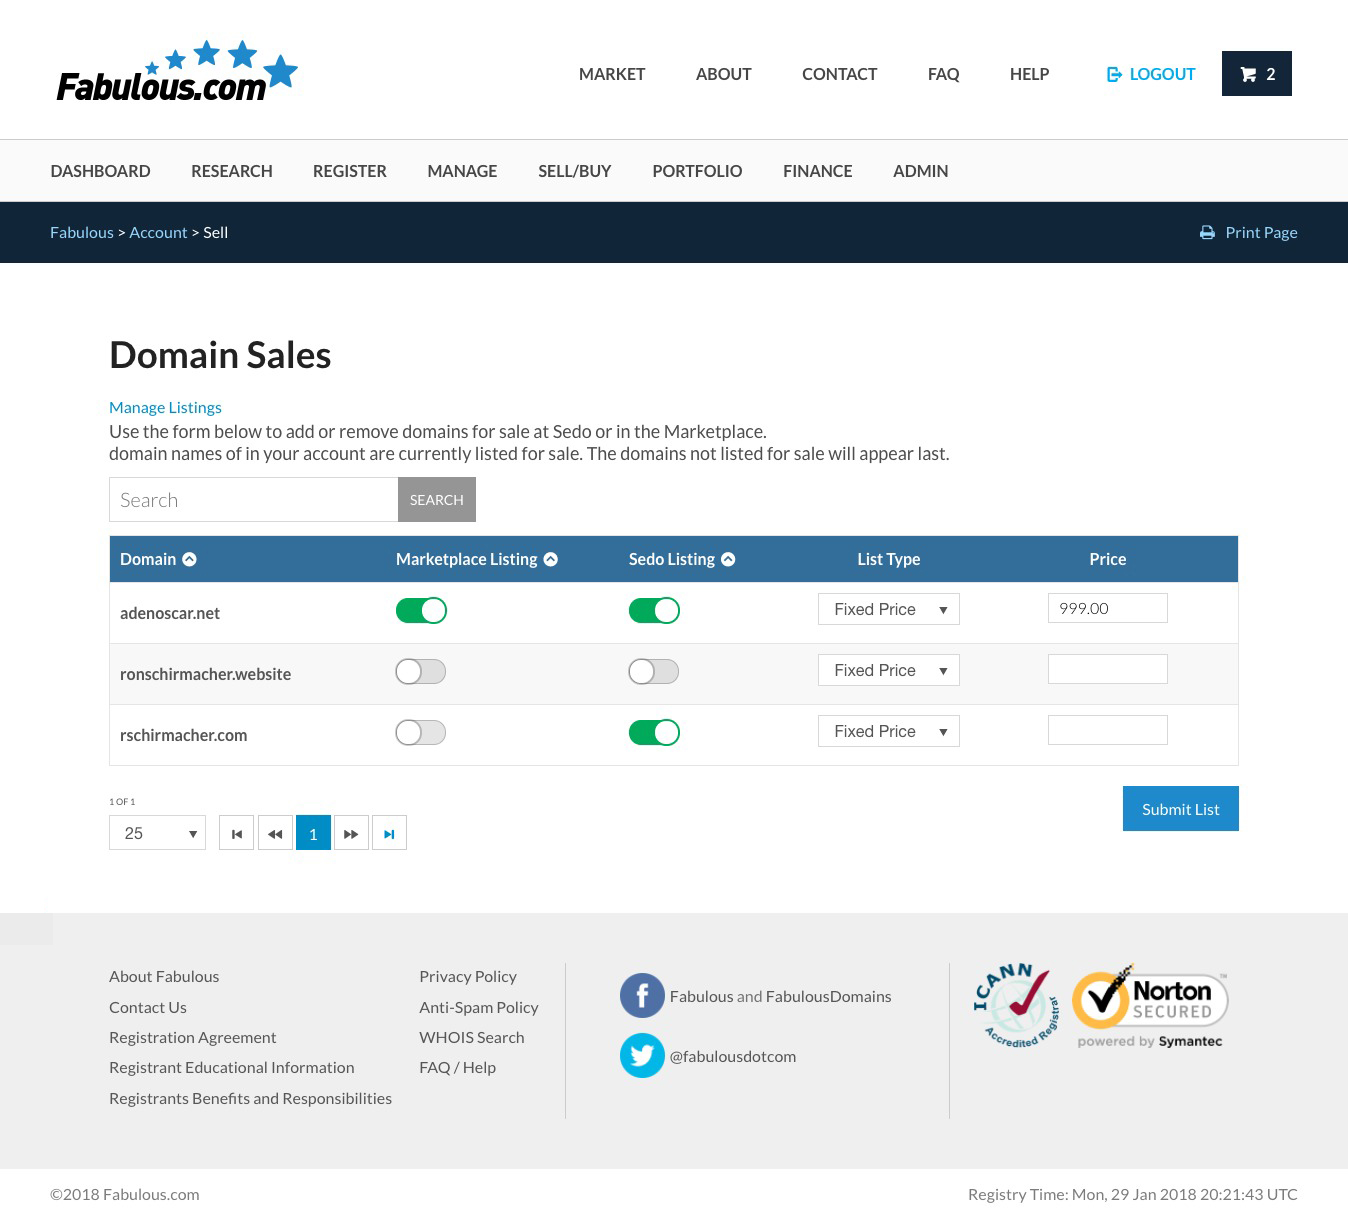
Task: Disable Marketplace Listing for adenoscar.net
Action: [421, 611]
